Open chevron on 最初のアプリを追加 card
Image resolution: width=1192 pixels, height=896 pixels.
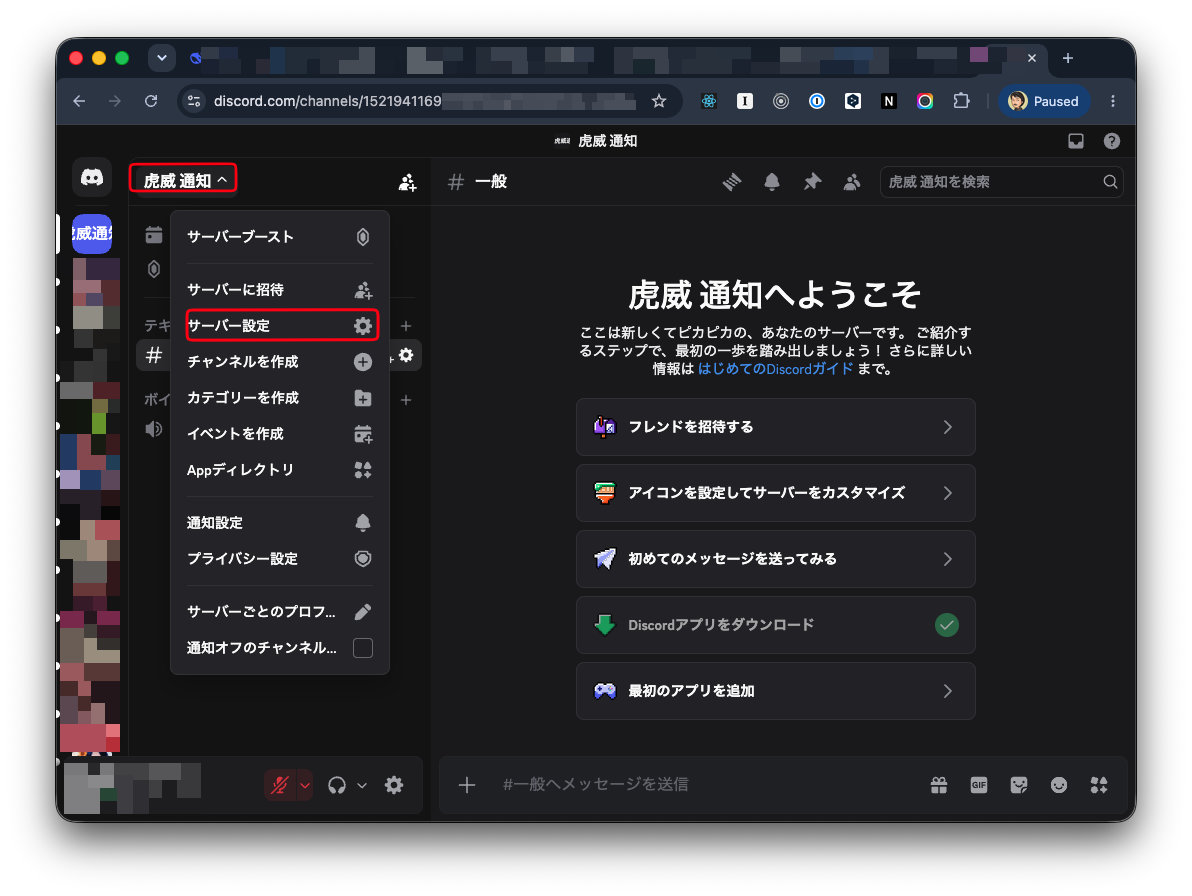pyautogui.click(x=947, y=691)
